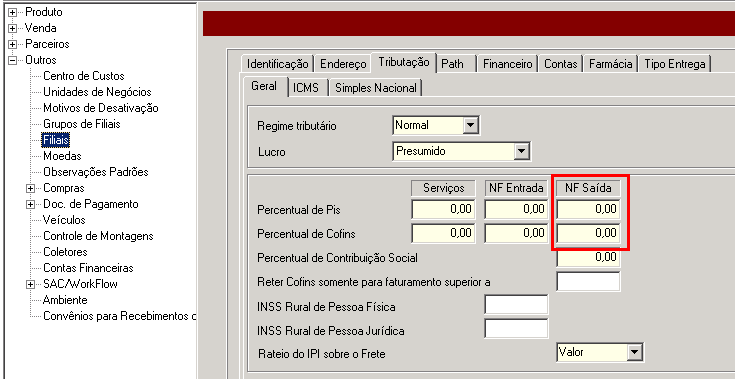Screen dimensions: 735x379
Task: Expand the SAC/WorkFlow tree node
Action: [x=31, y=284]
